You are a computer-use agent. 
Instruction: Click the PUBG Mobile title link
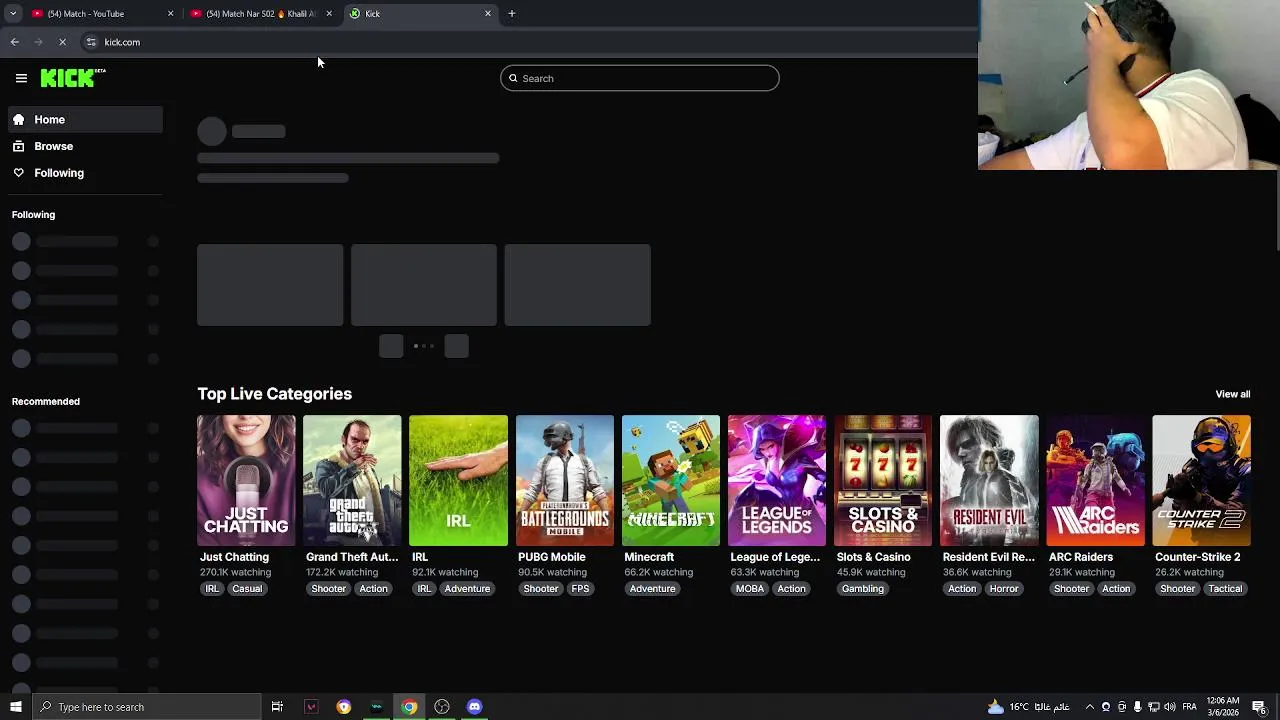click(x=552, y=557)
